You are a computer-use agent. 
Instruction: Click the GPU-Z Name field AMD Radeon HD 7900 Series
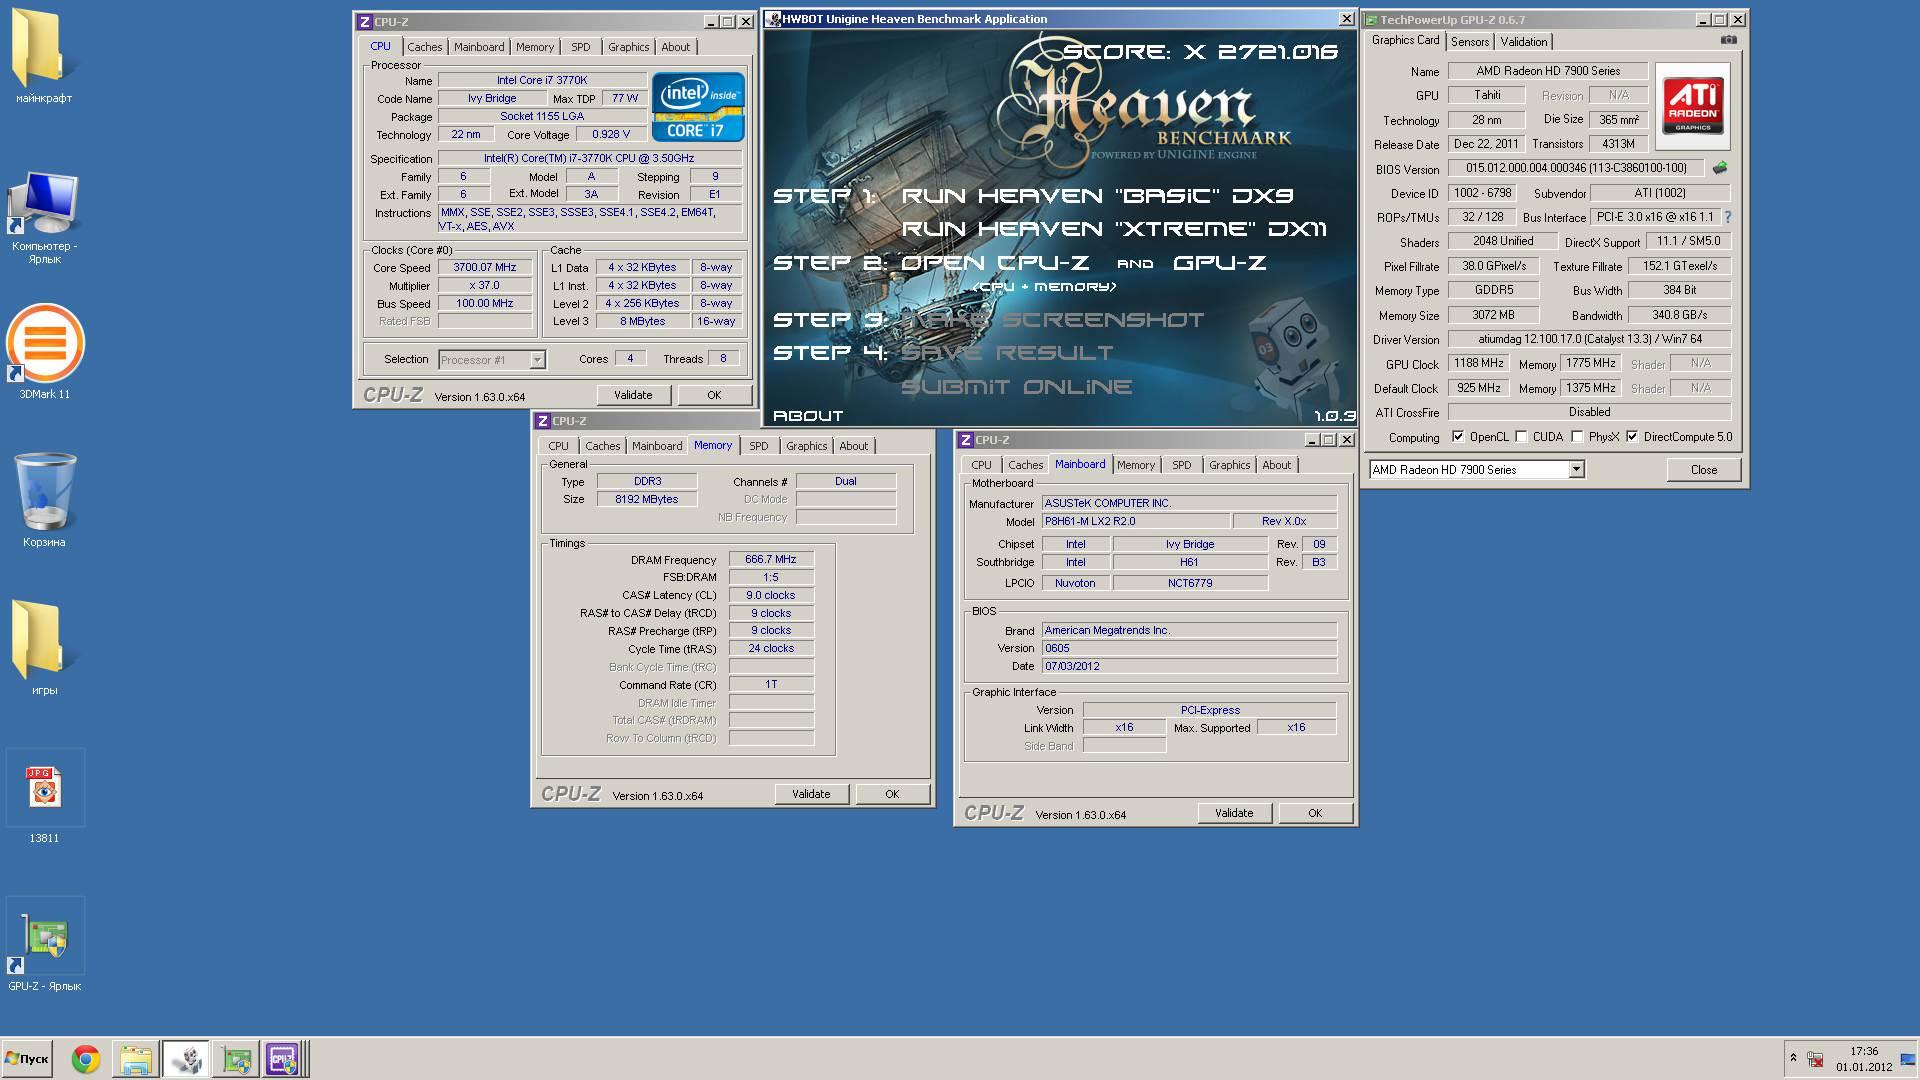point(1548,71)
